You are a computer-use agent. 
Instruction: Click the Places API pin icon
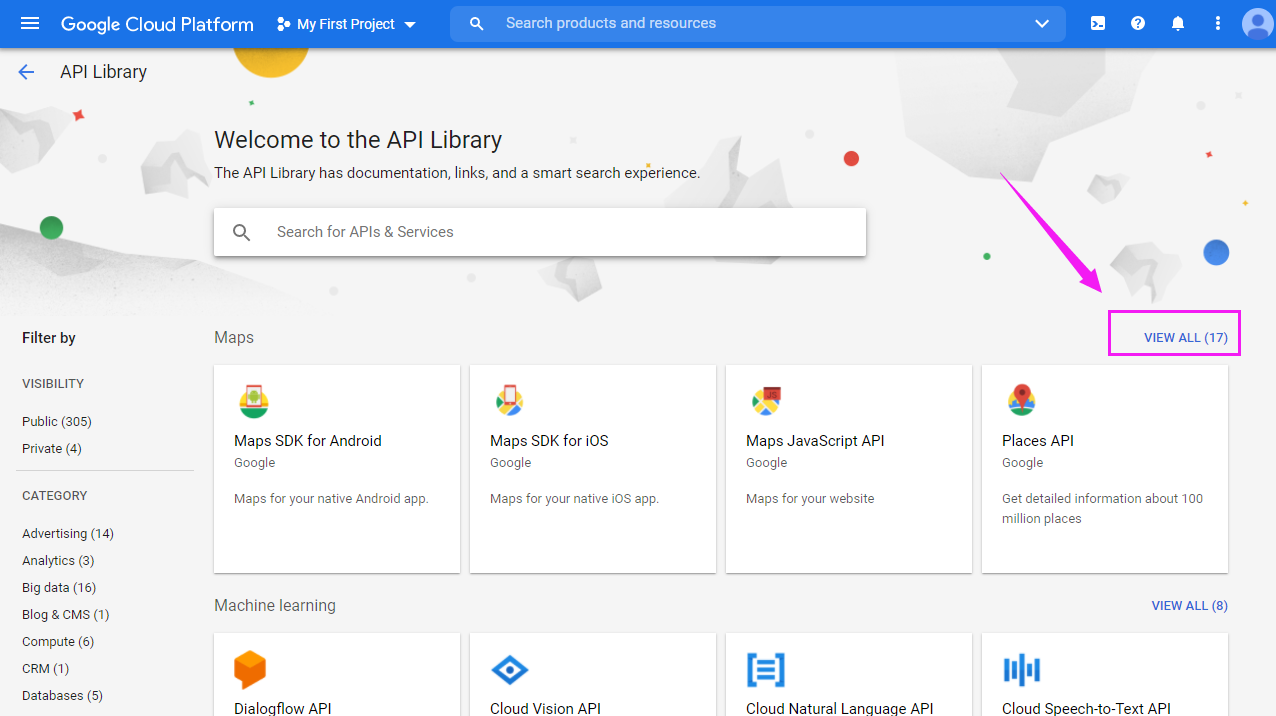[x=1022, y=400]
